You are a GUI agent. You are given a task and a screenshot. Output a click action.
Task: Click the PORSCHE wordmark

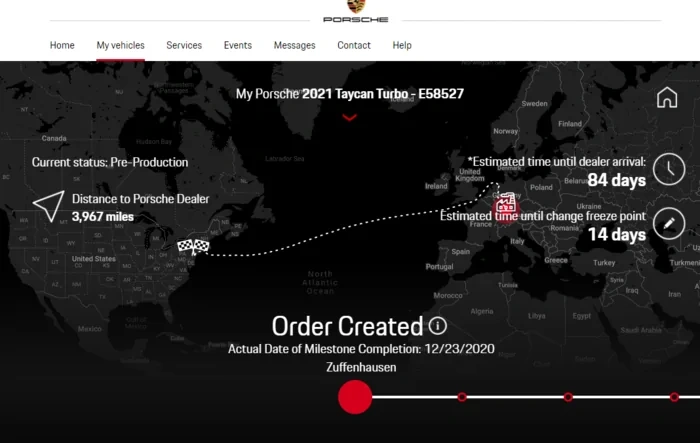click(x=356, y=19)
